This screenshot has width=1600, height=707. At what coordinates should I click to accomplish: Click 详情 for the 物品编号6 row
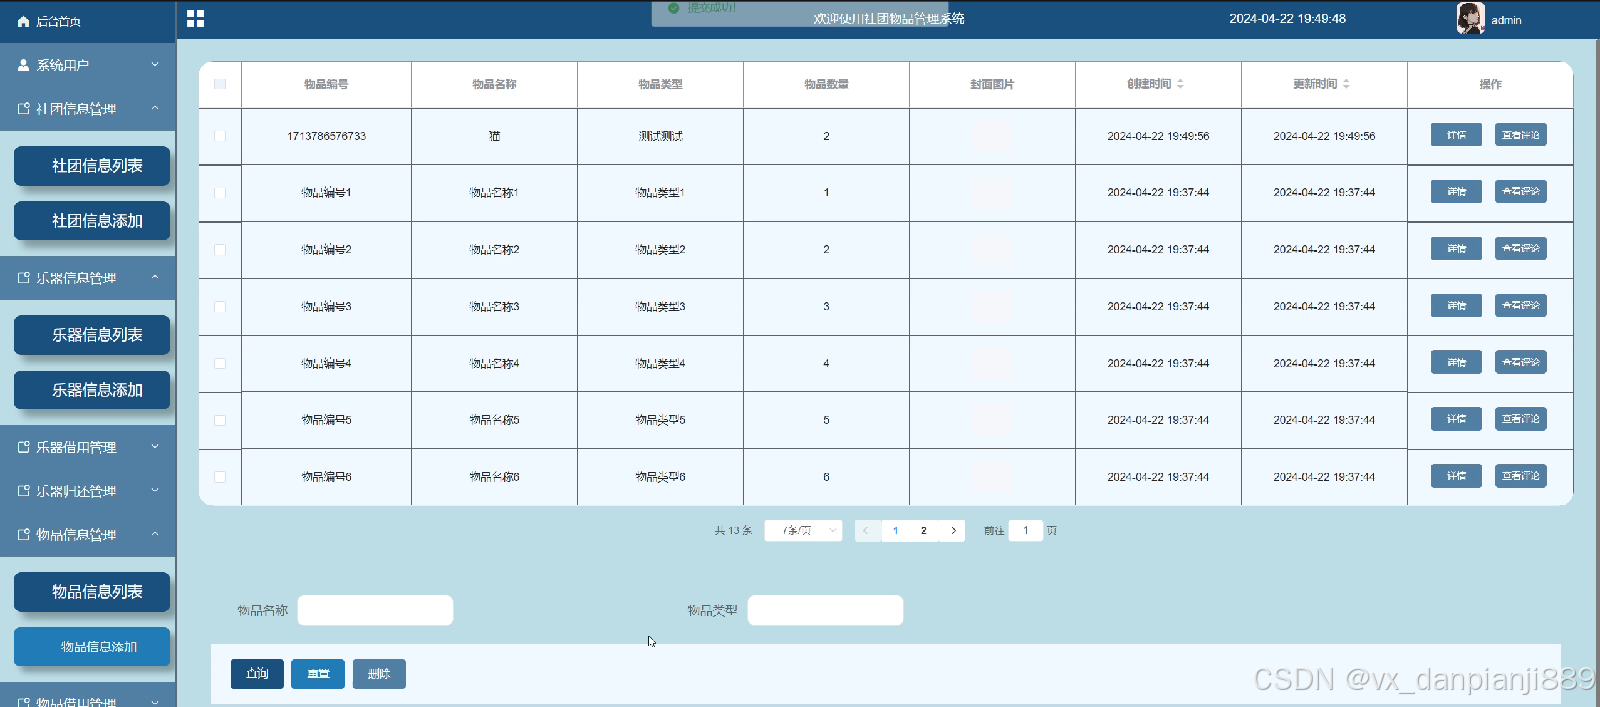tap(1456, 476)
